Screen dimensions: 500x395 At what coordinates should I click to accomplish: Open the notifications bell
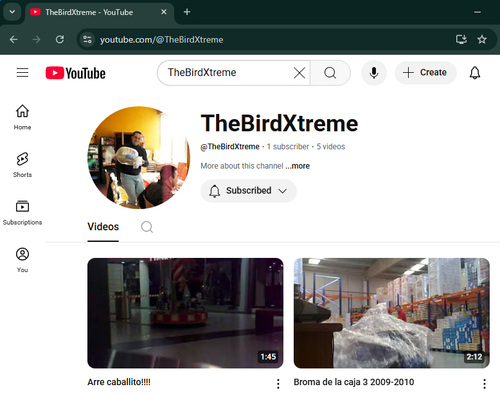tap(475, 73)
